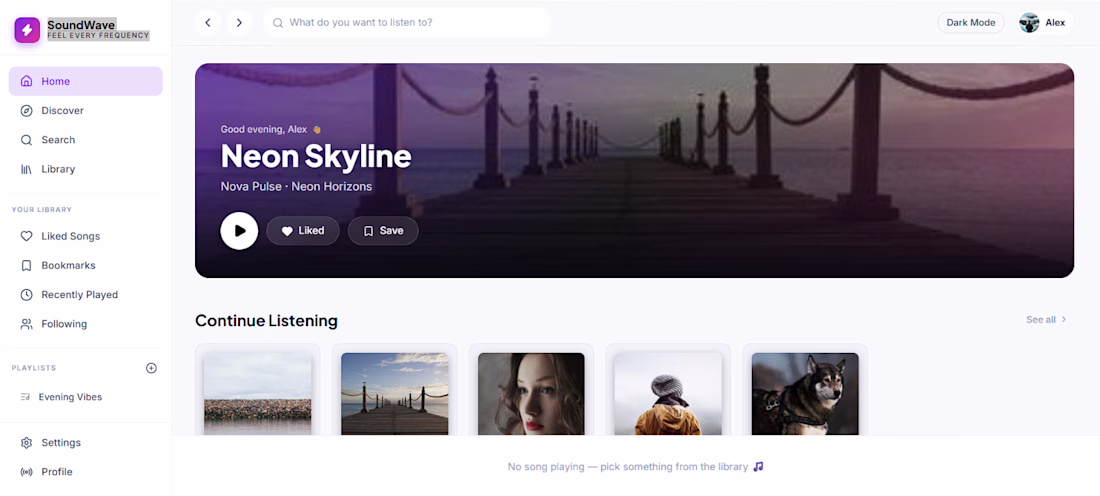This screenshot has width=1100, height=496.
Task: Click the Home house icon in sidebar
Action: click(27, 81)
